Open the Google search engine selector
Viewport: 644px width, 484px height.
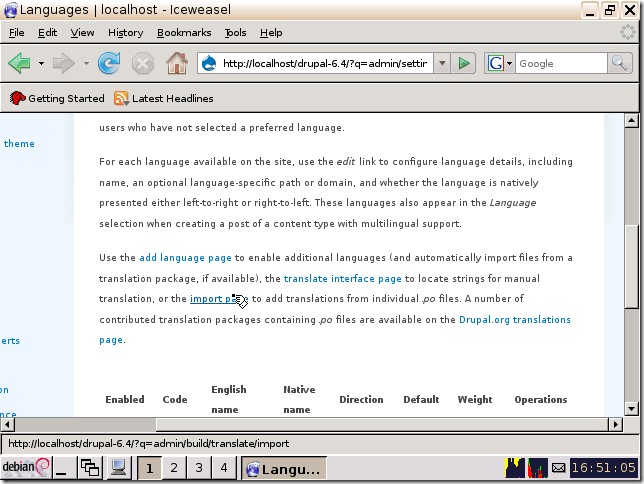499,63
